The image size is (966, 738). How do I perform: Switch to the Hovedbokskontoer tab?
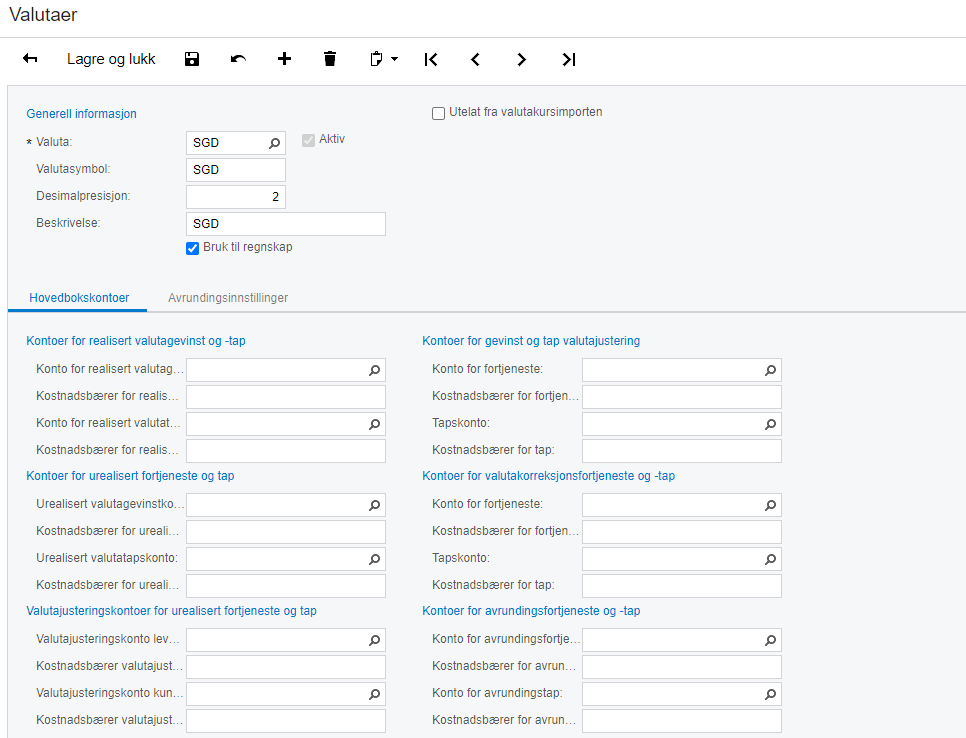(x=79, y=298)
